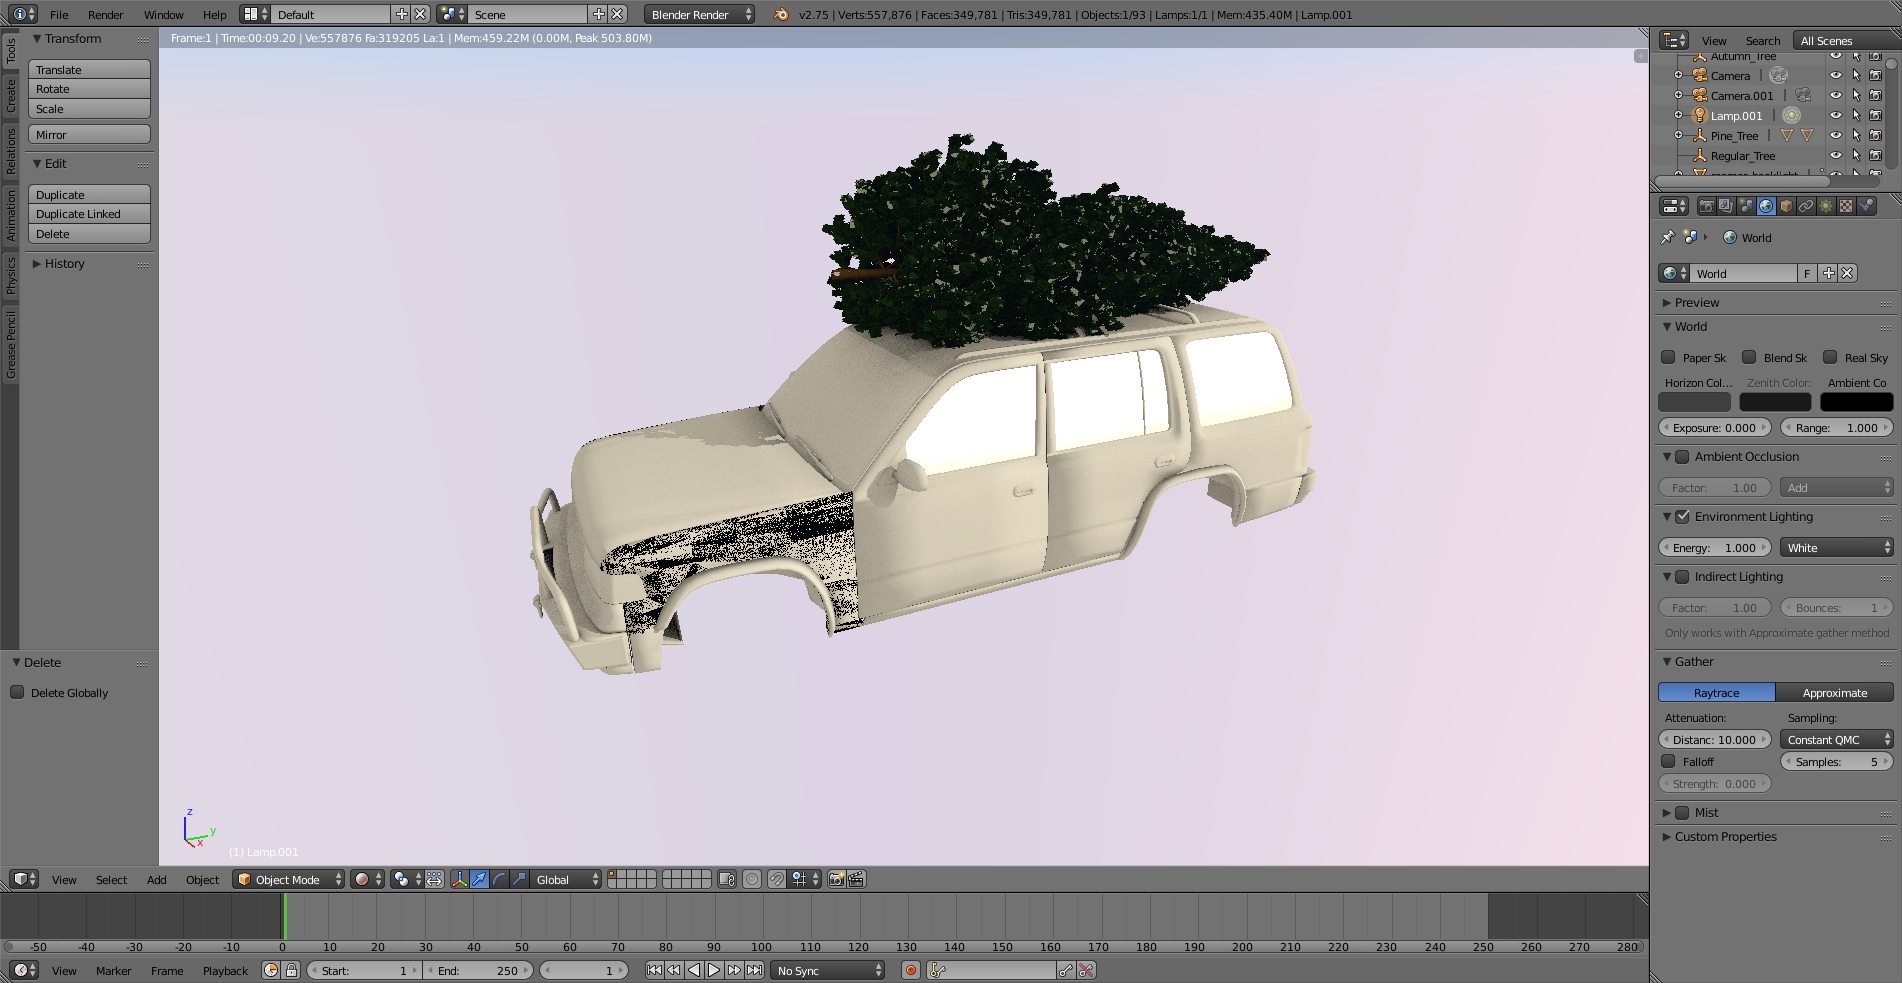Screen dimensions: 1902x983
Task: Enable the Ambient Occlusion checkbox
Action: pyautogui.click(x=1682, y=457)
